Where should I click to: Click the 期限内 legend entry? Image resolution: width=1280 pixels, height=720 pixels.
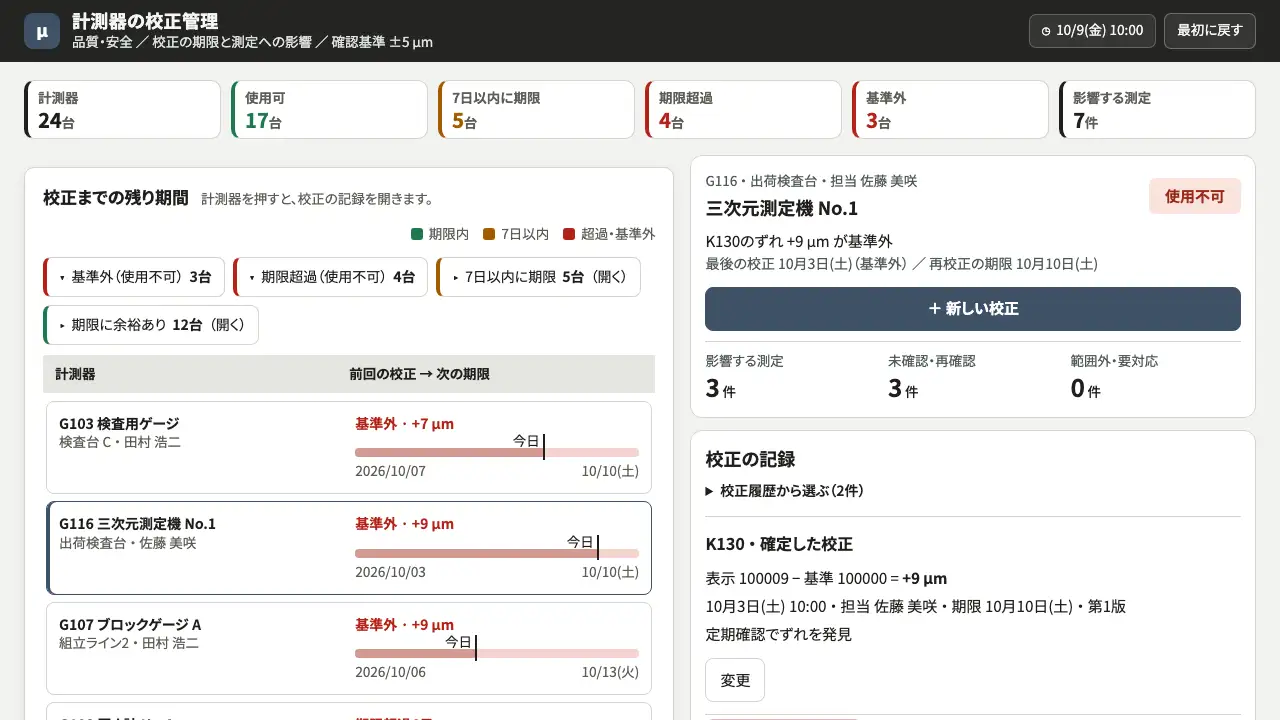tap(440, 234)
